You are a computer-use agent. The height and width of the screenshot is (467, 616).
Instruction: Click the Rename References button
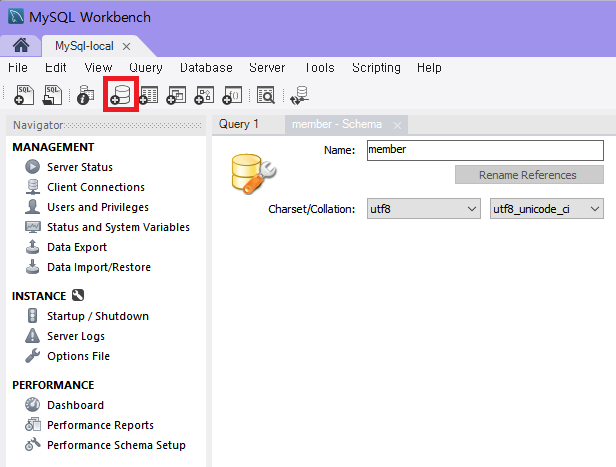pos(529,175)
